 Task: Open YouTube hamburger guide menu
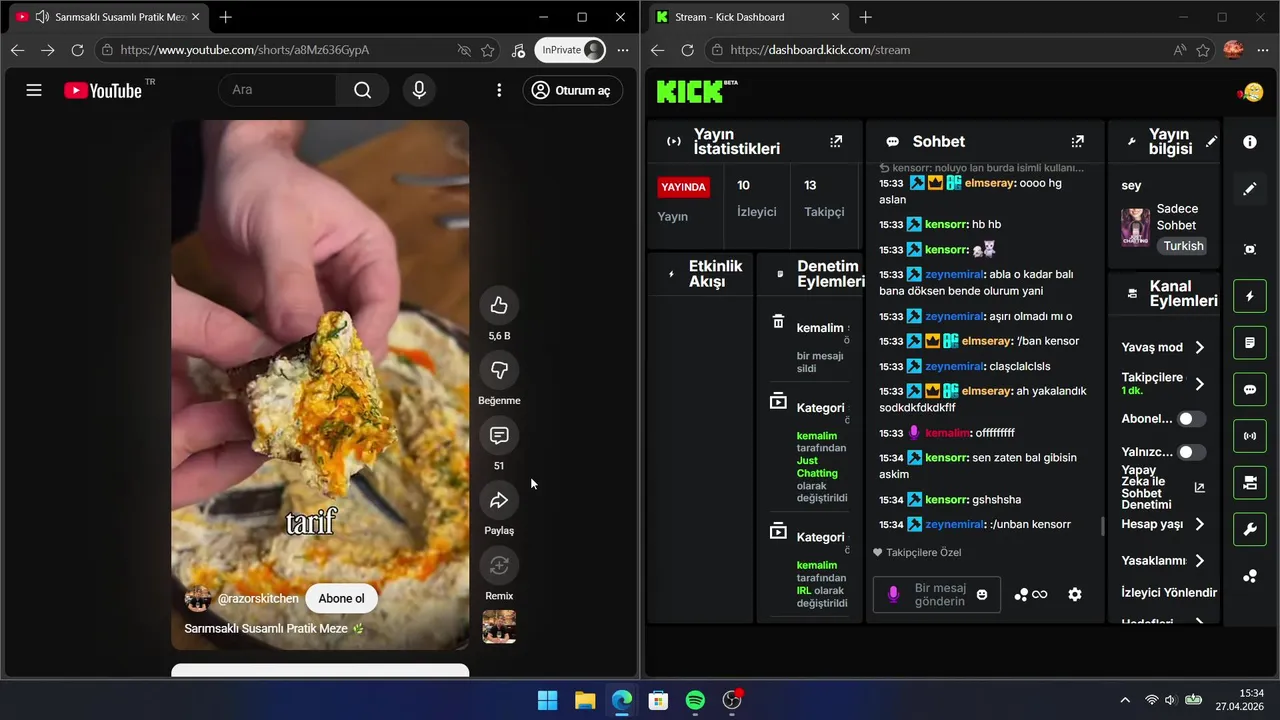click(34, 90)
